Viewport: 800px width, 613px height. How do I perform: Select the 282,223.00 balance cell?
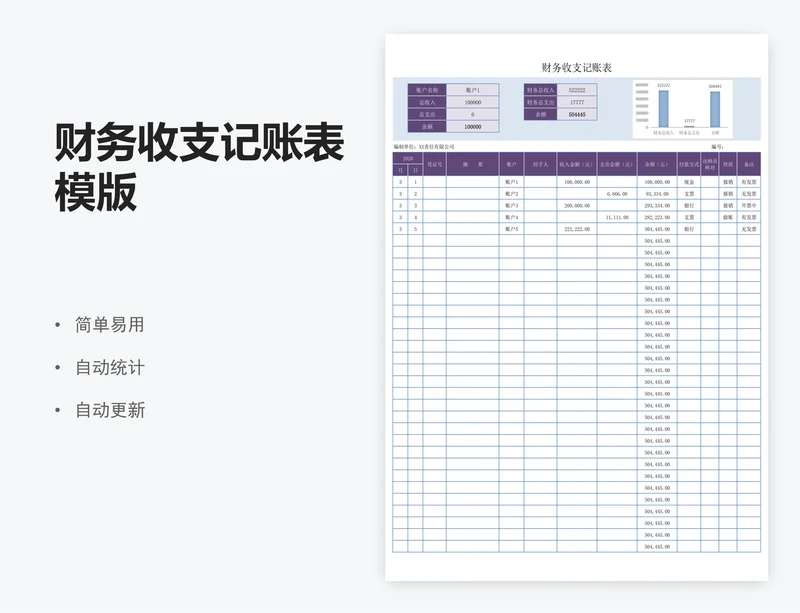tap(657, 217)
